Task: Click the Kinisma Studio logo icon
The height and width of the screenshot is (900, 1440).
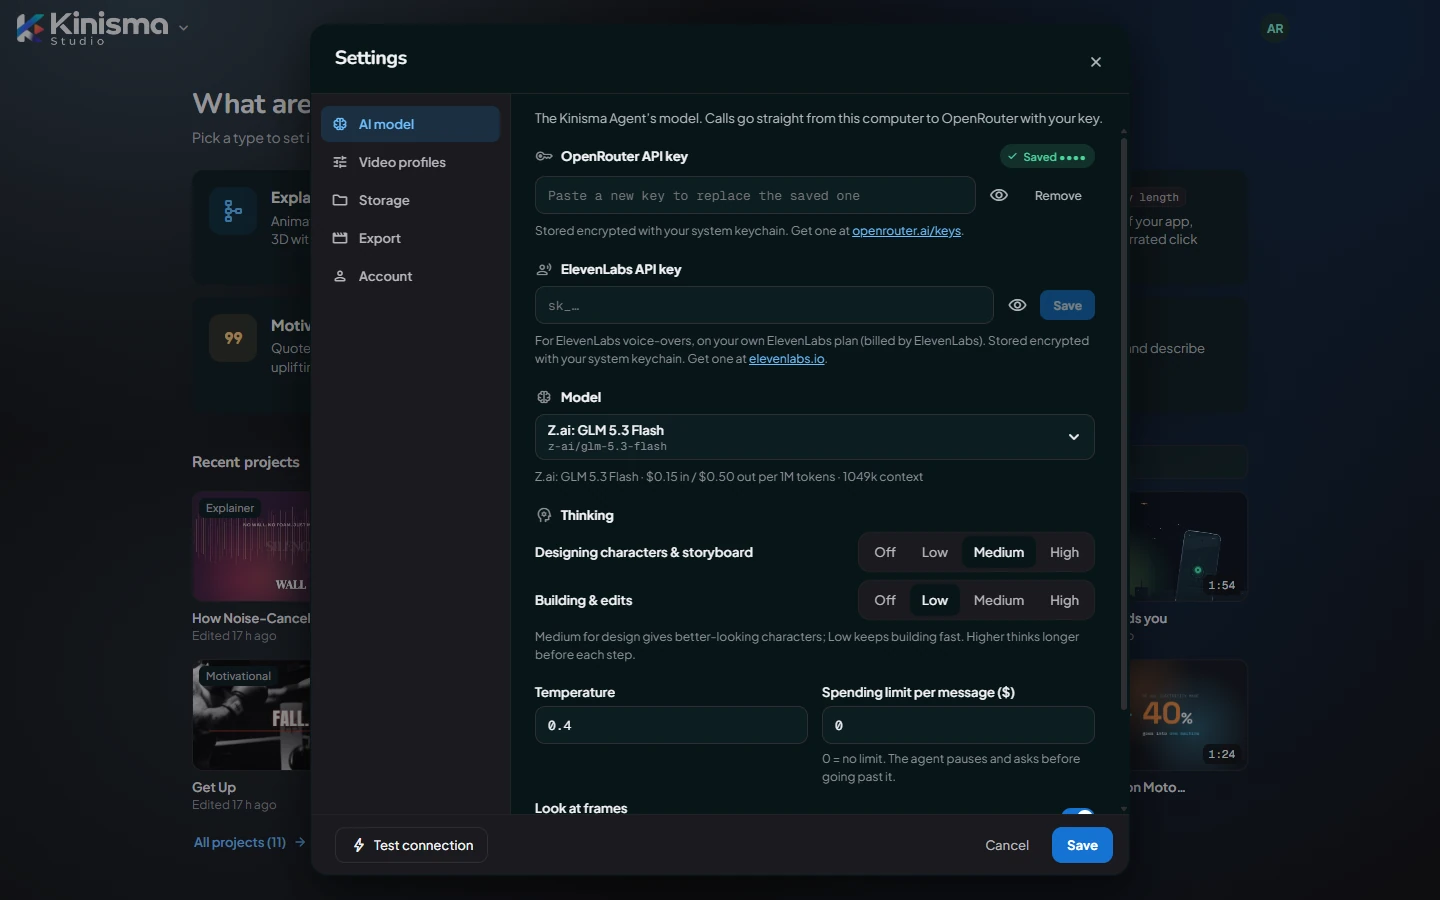Action: [x=31, y=27]
